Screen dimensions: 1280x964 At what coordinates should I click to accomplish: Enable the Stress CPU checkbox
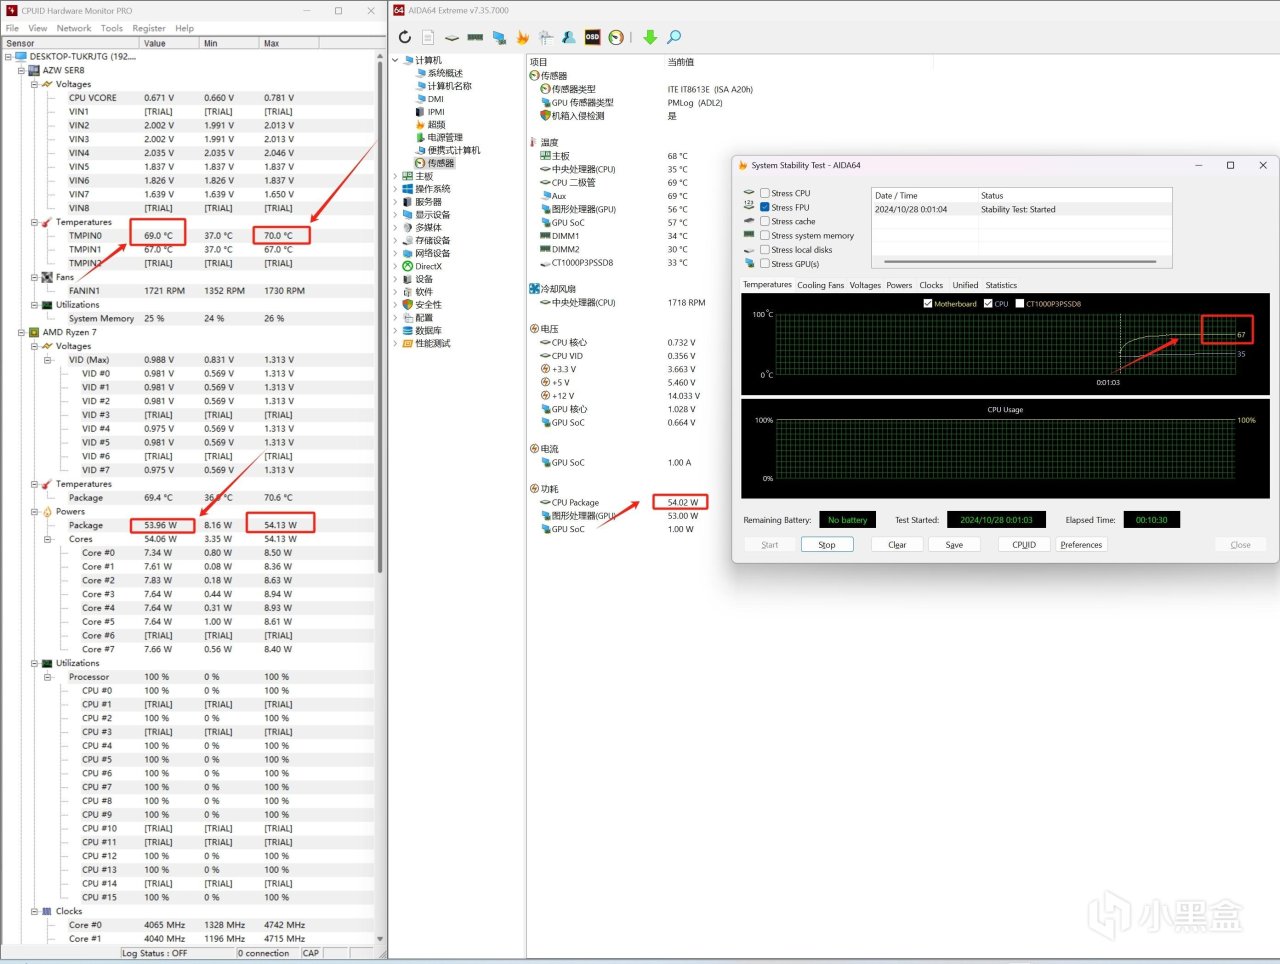[765, 193]
